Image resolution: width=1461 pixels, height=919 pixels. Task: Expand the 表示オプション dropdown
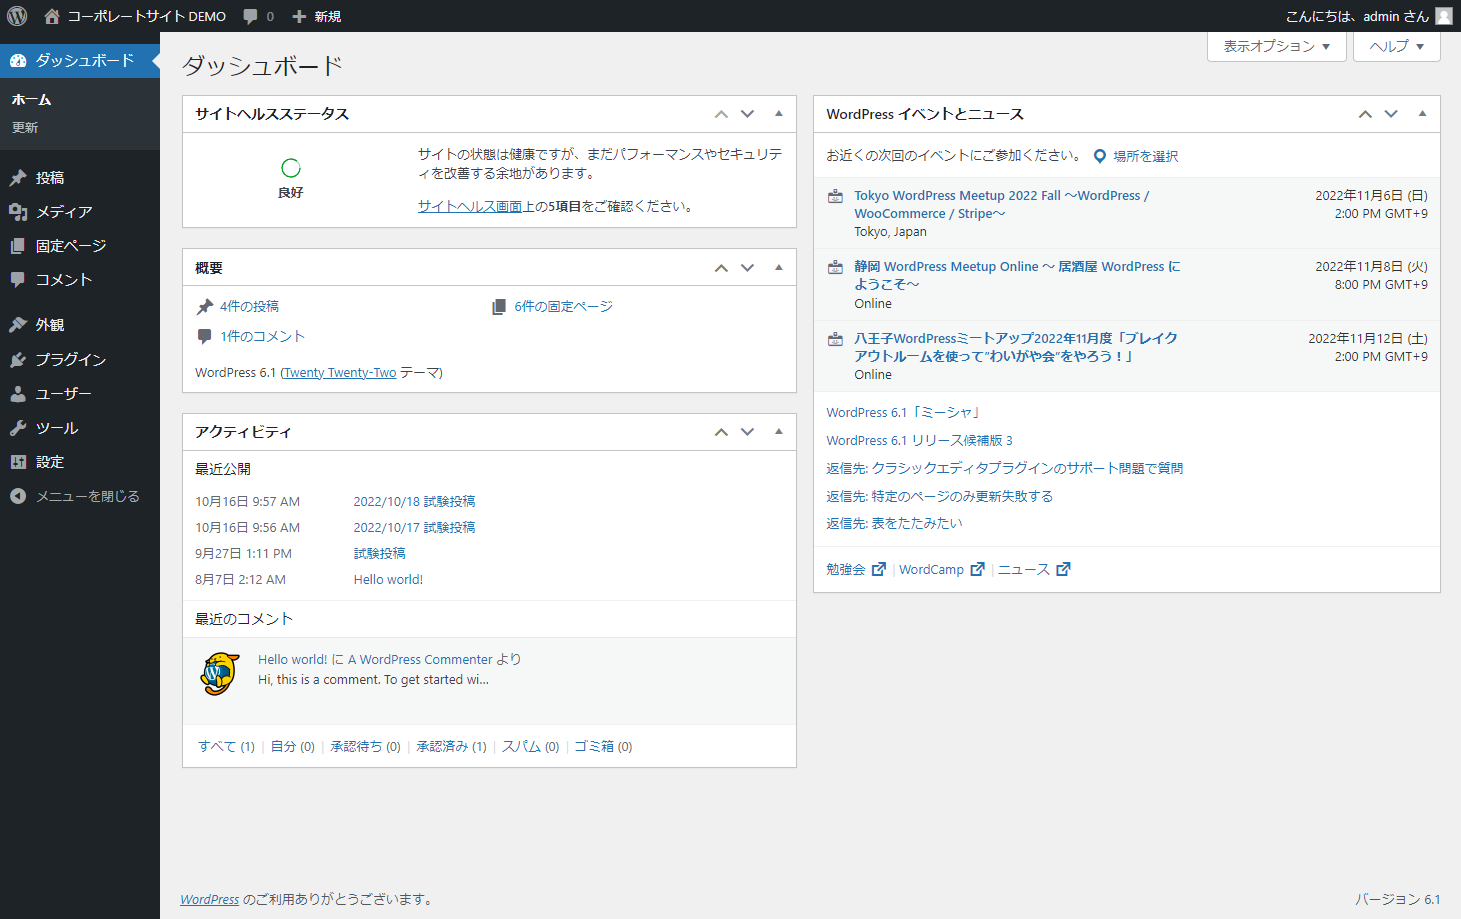coord(1276,46)
